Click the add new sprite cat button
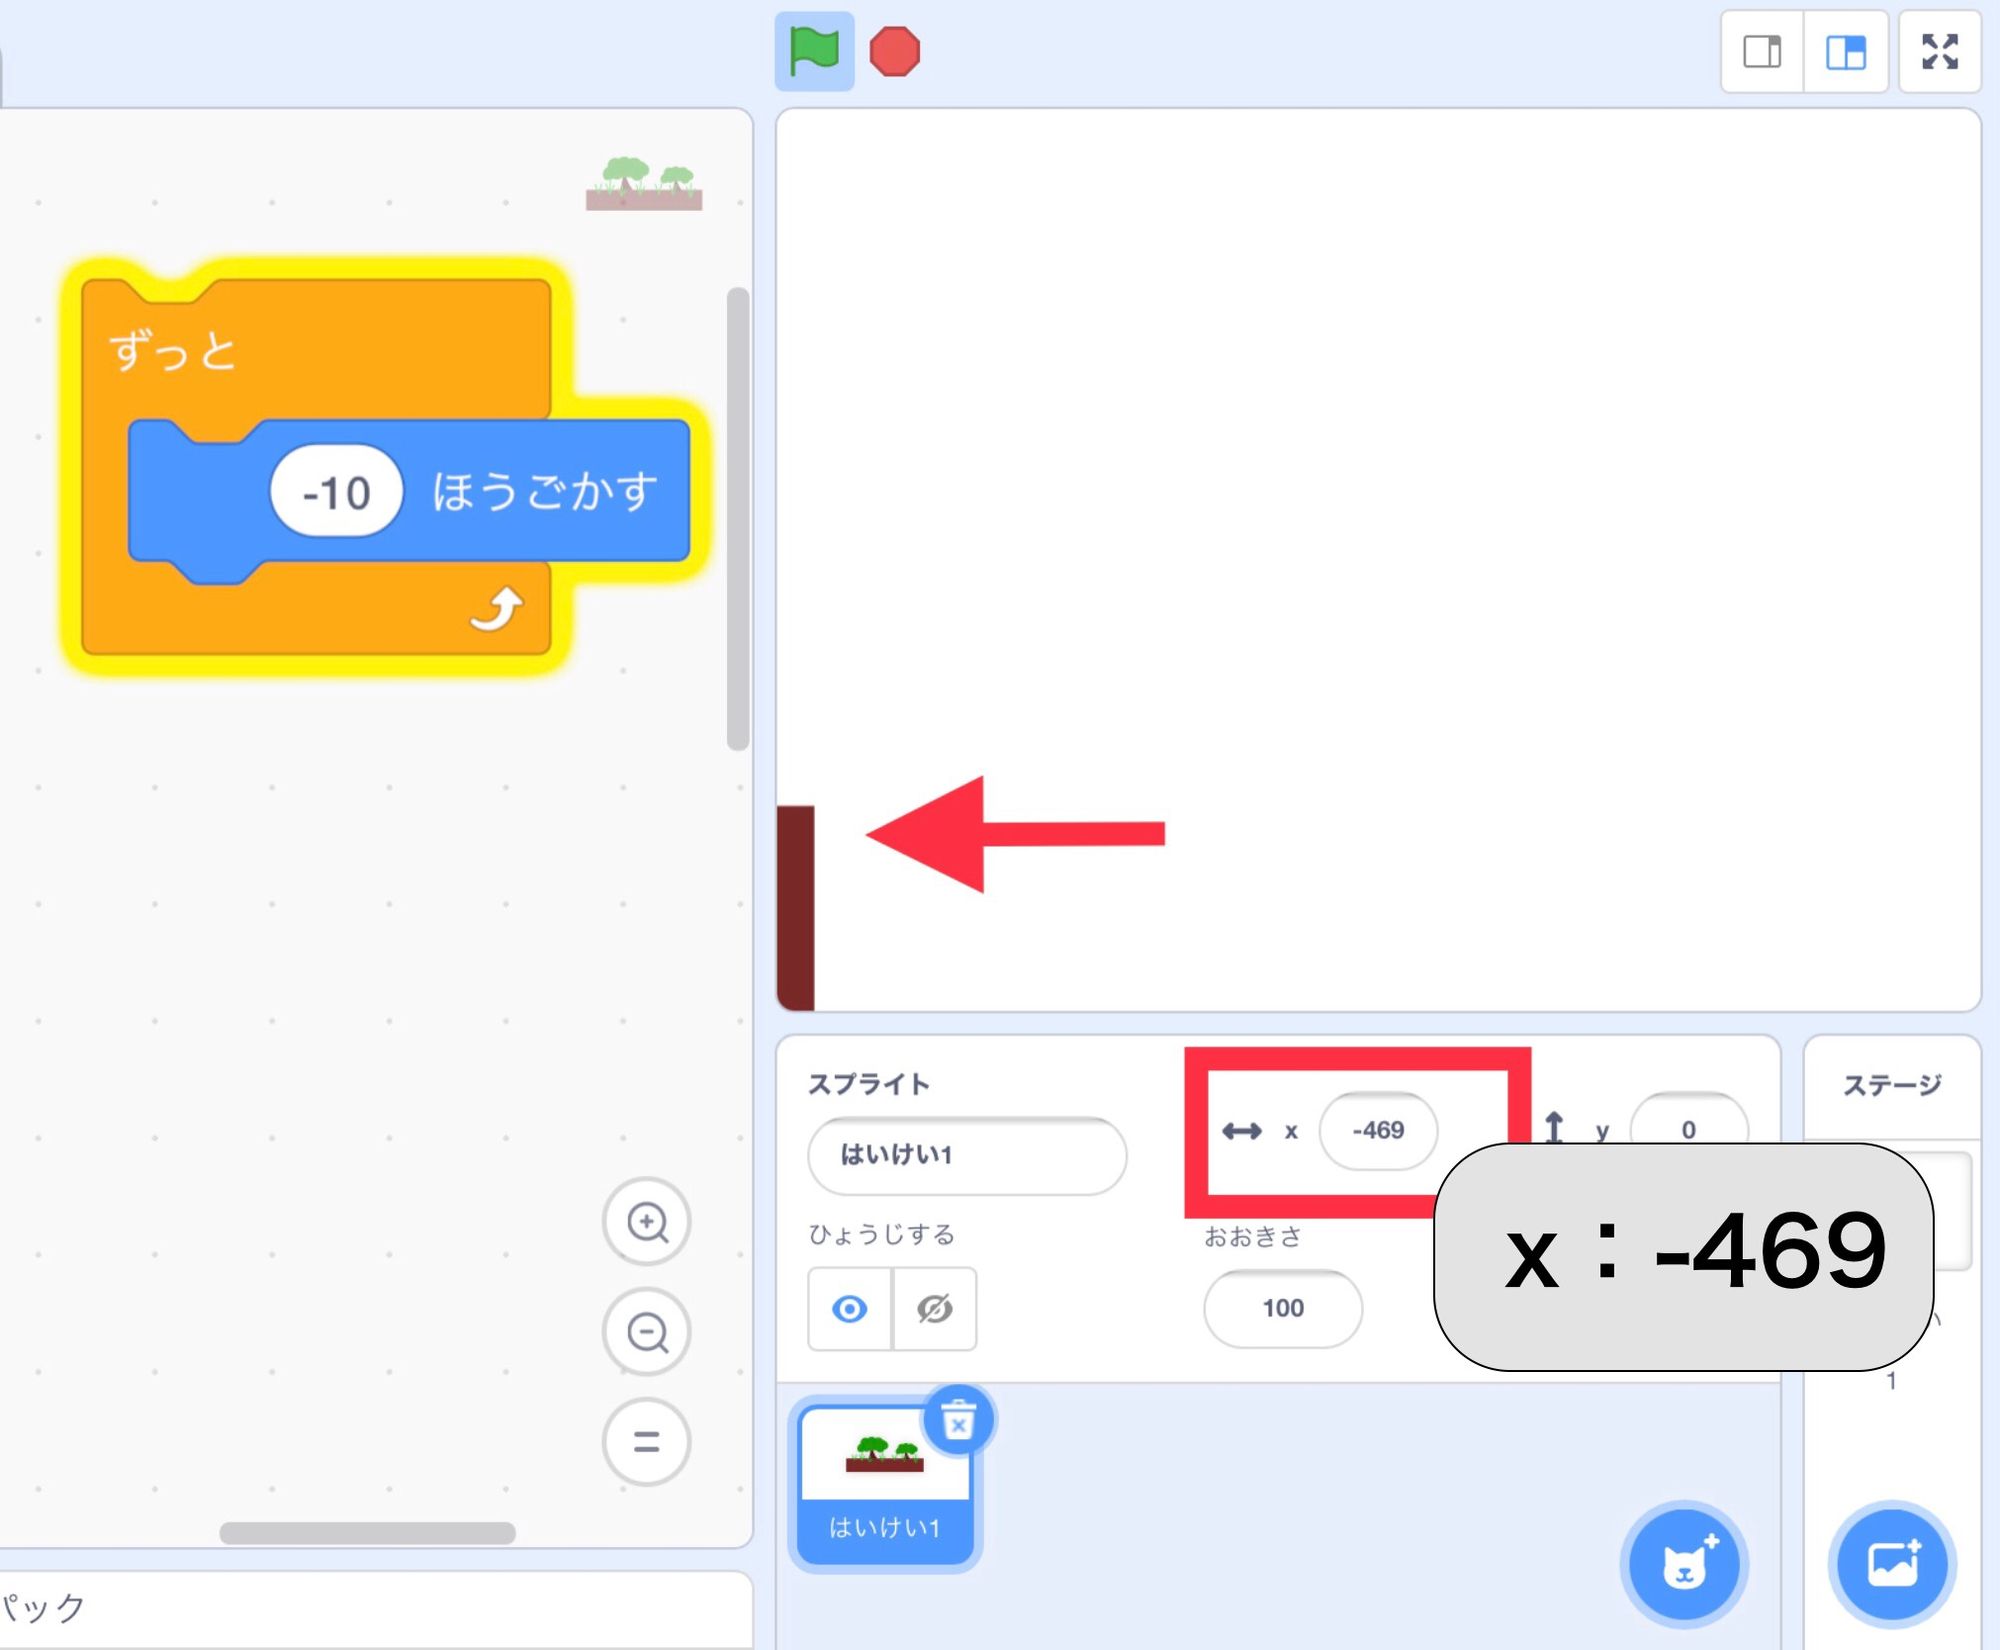 click(x=1683, y=1566)
